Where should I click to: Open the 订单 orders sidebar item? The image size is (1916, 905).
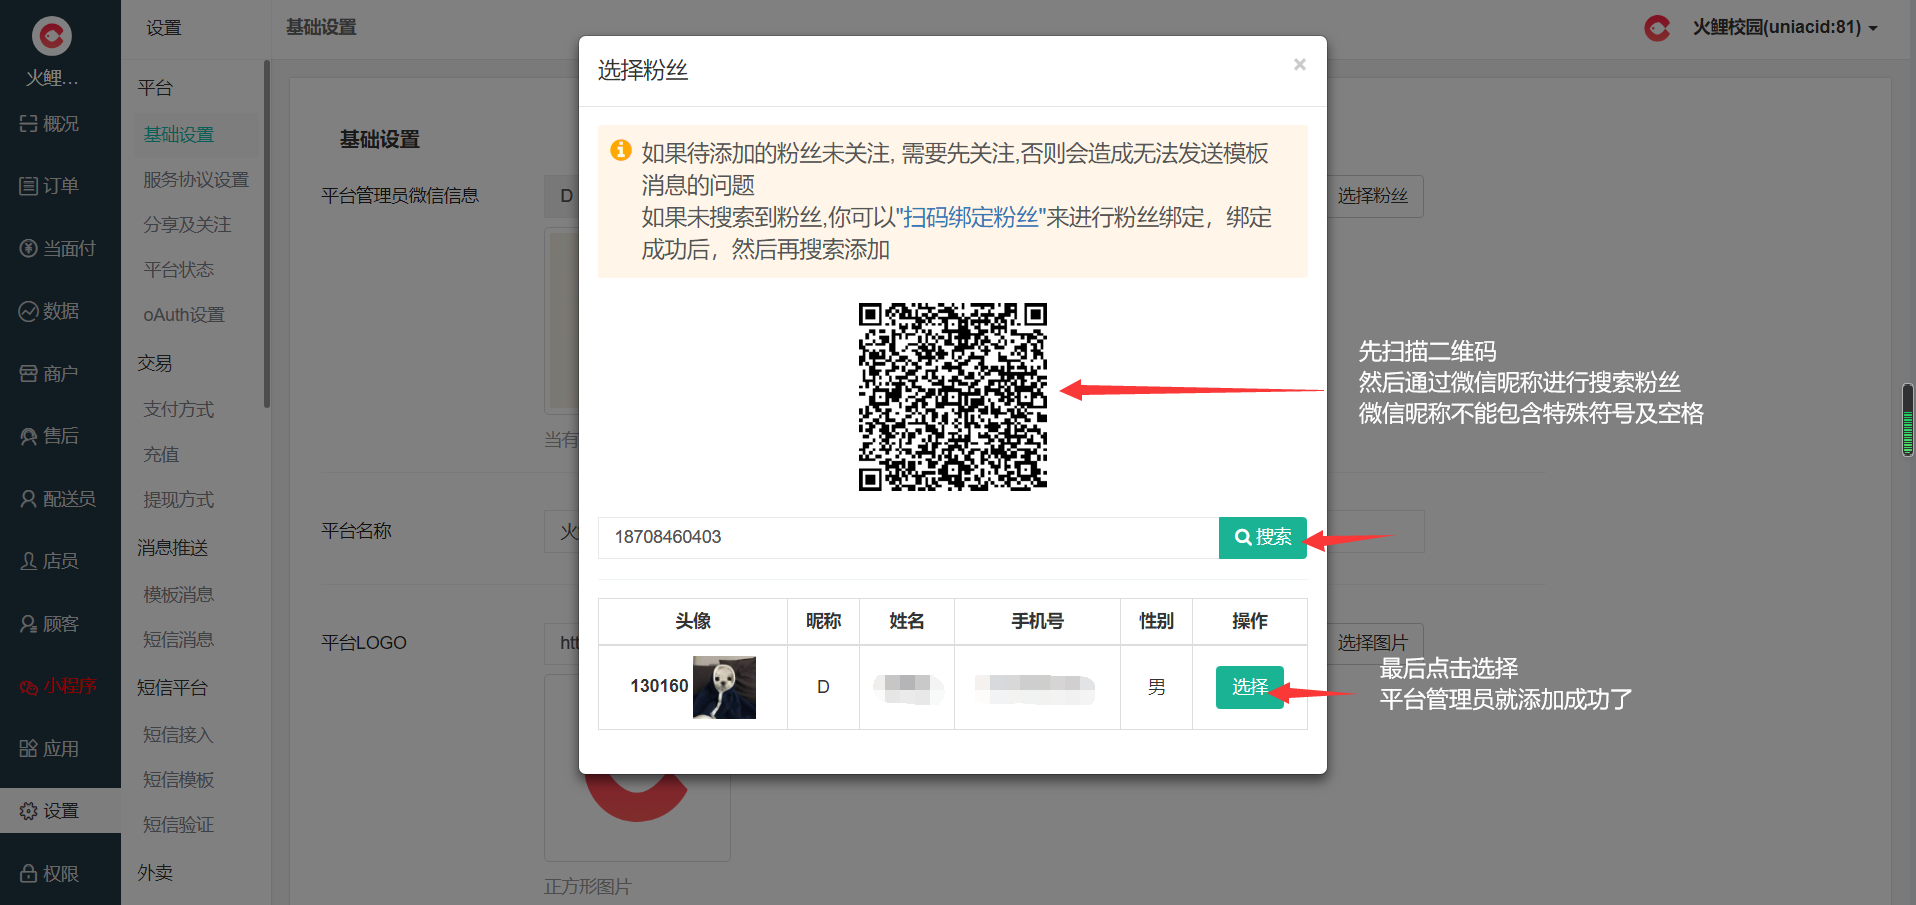(49, 186)
